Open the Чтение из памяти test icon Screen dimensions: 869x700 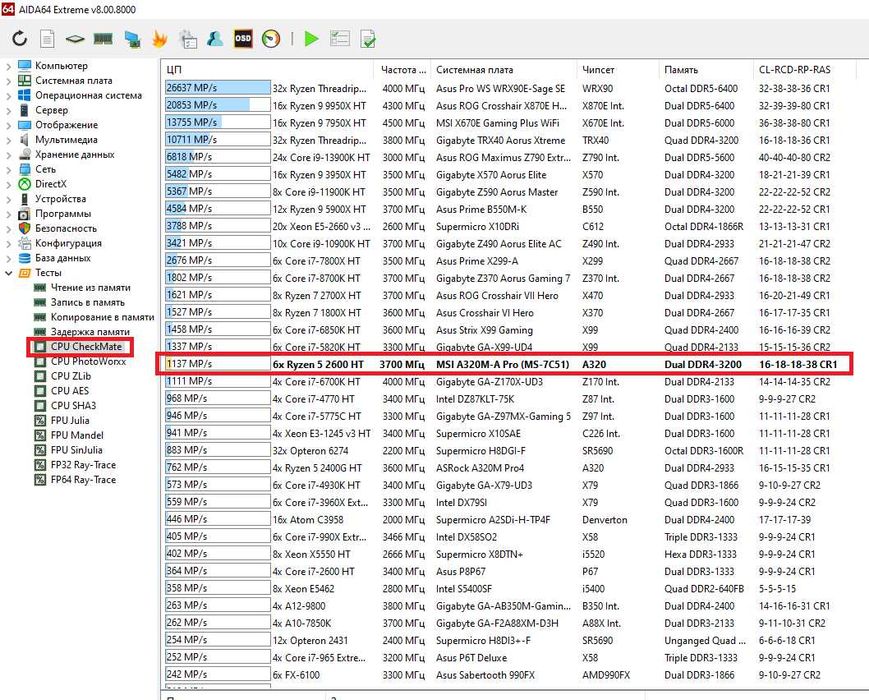[x=40, y=287]
